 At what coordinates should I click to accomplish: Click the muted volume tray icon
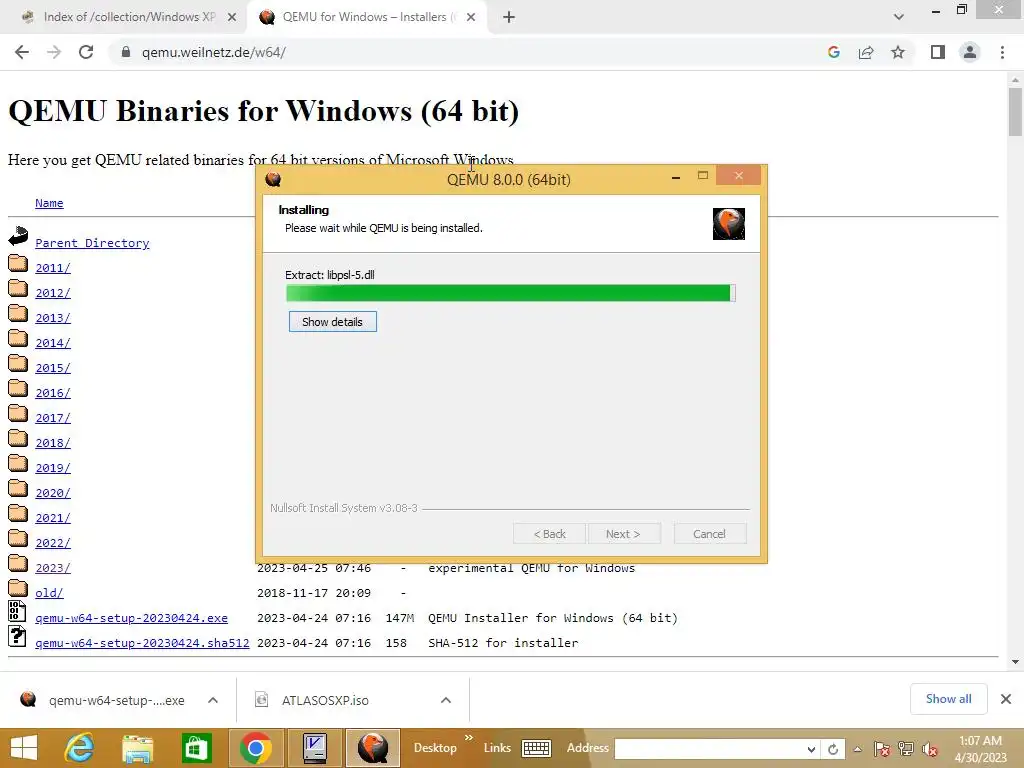pyautogui.click(x=930, y=749)
